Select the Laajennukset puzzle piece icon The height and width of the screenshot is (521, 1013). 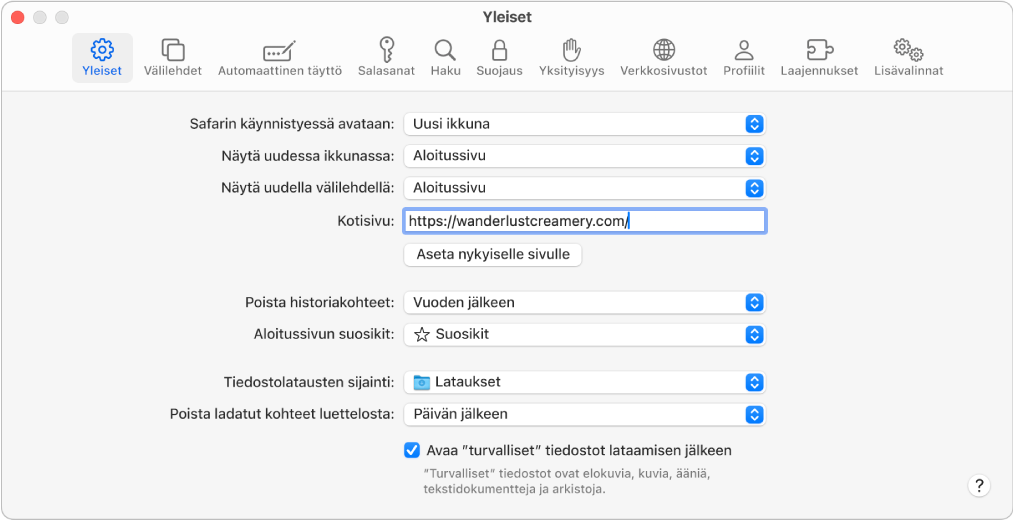(x=819, y=50)
